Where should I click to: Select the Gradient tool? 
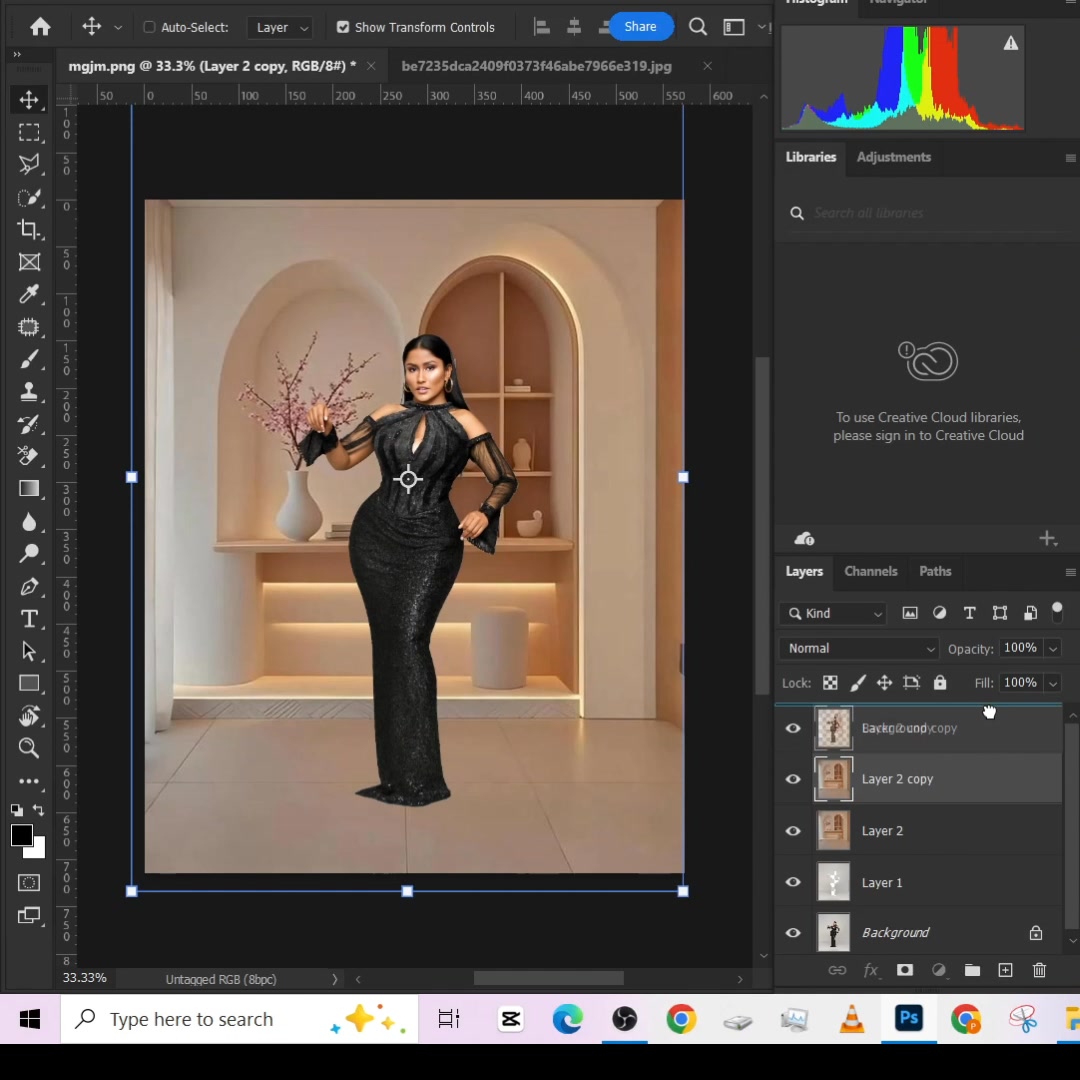[29, 489]
